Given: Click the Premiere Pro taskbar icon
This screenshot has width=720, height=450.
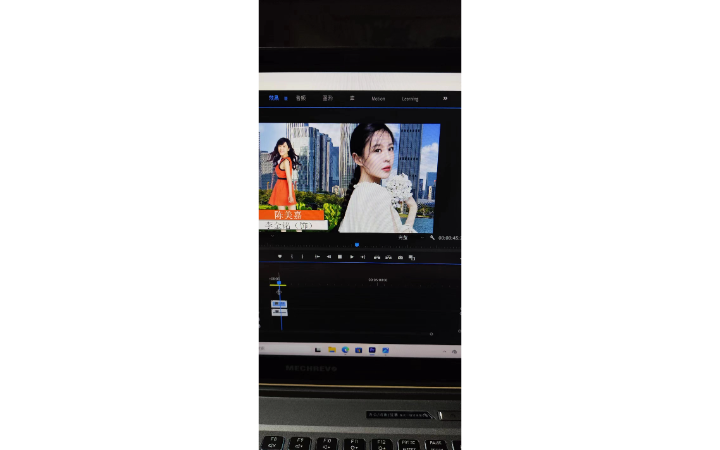Looking at the screenshot, I should (x=372, y=350).
